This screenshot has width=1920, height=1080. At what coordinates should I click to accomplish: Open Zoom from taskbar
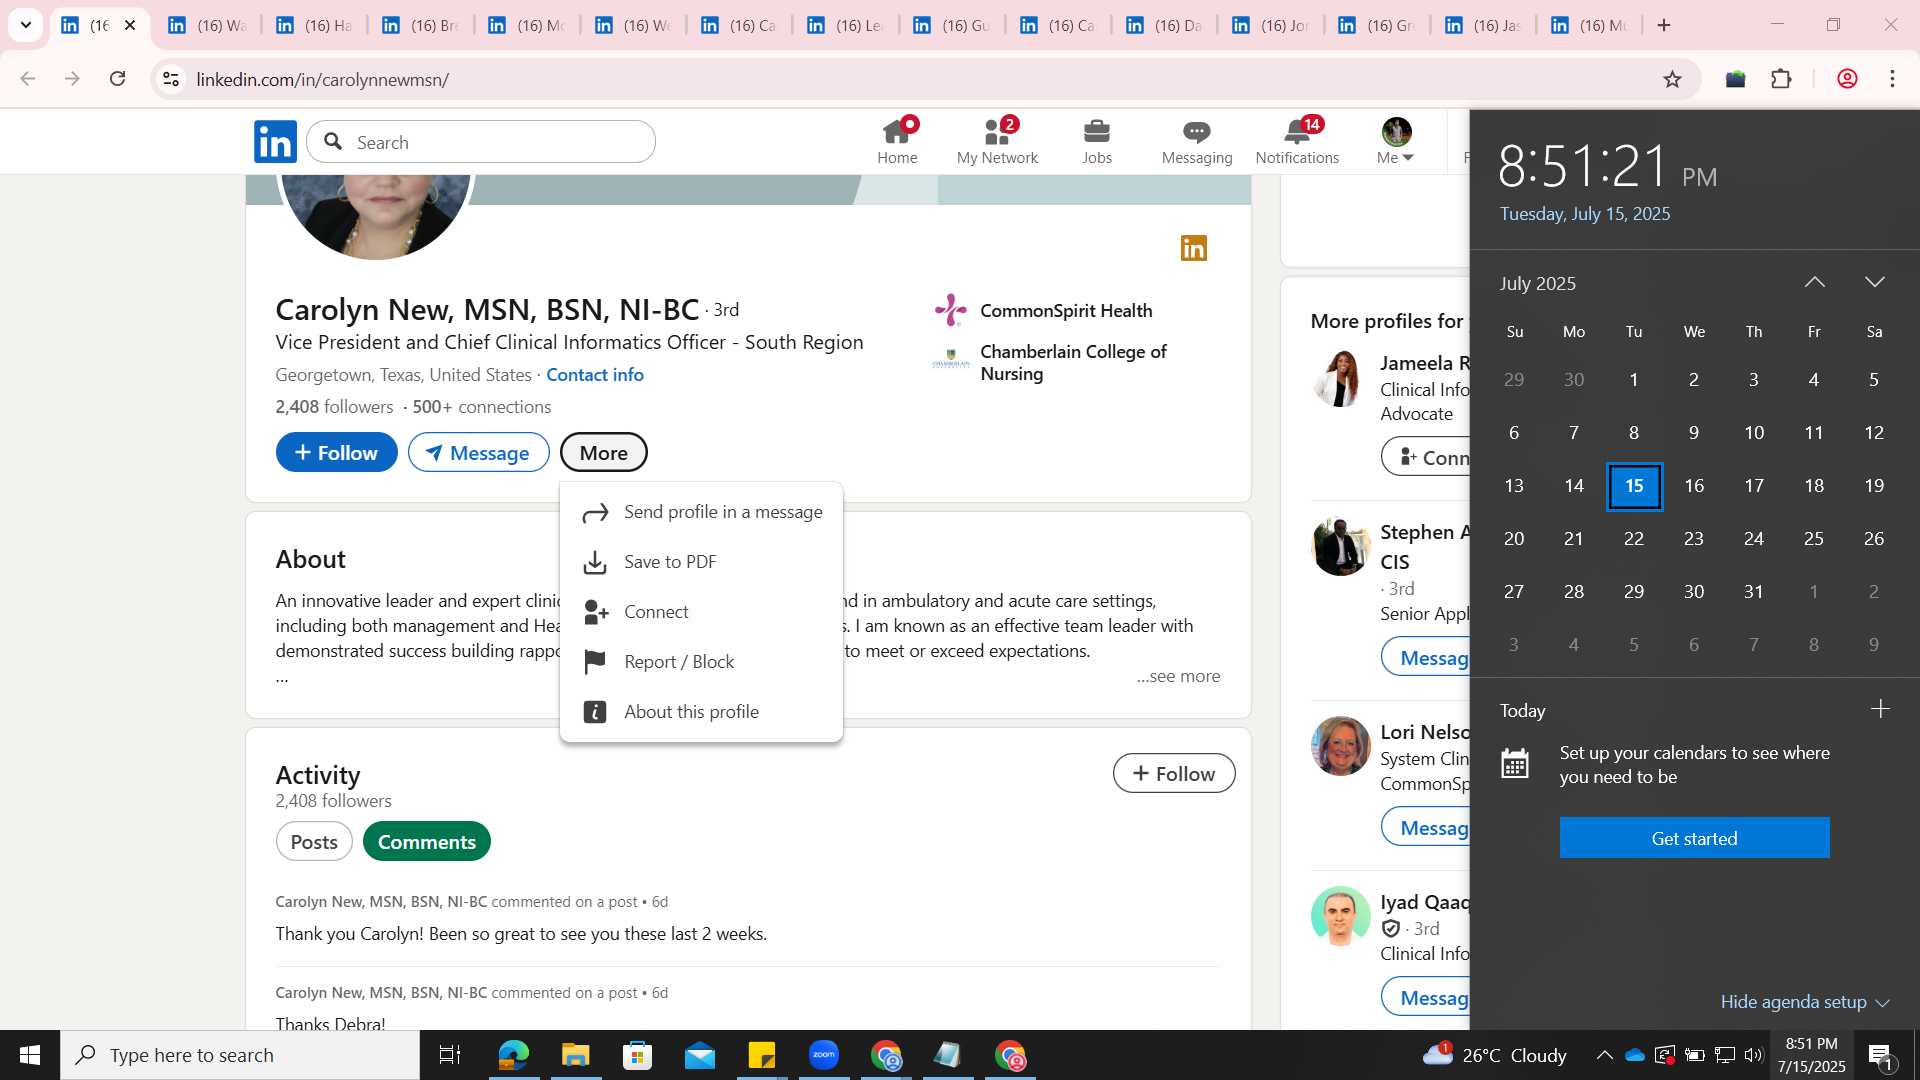coord(824,1055)
